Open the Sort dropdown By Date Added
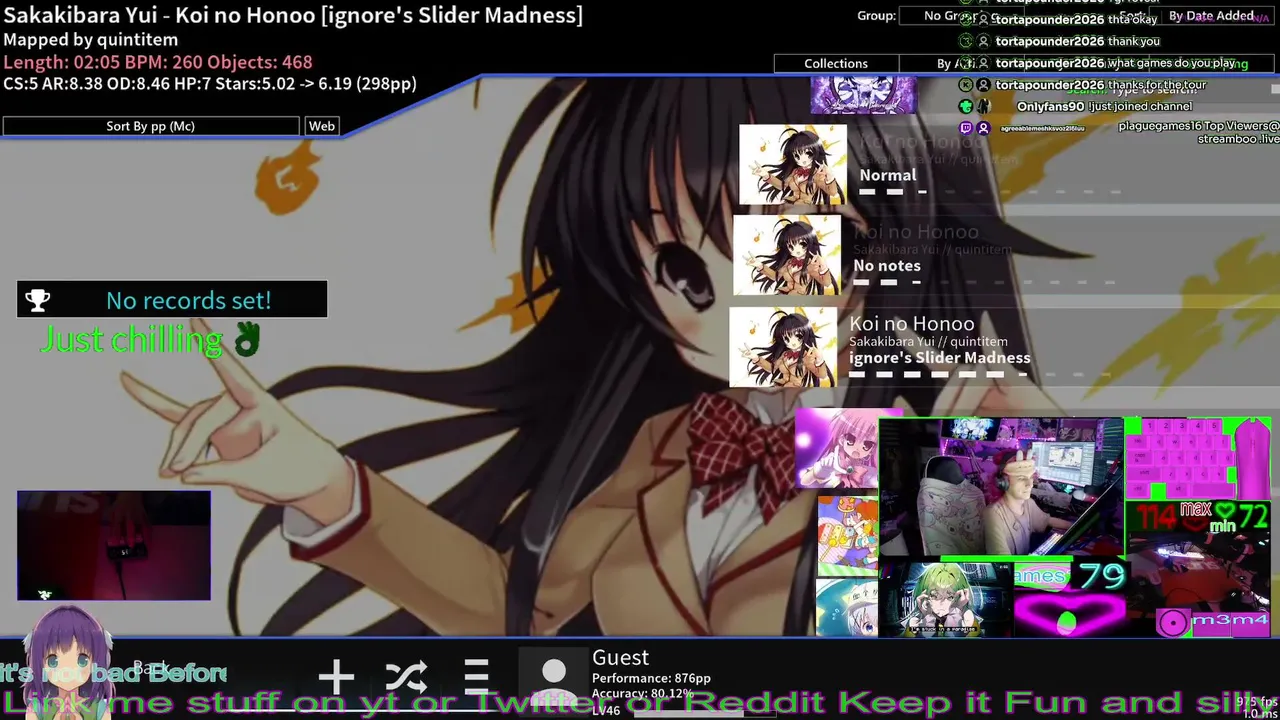 (x=1211, y=16)
